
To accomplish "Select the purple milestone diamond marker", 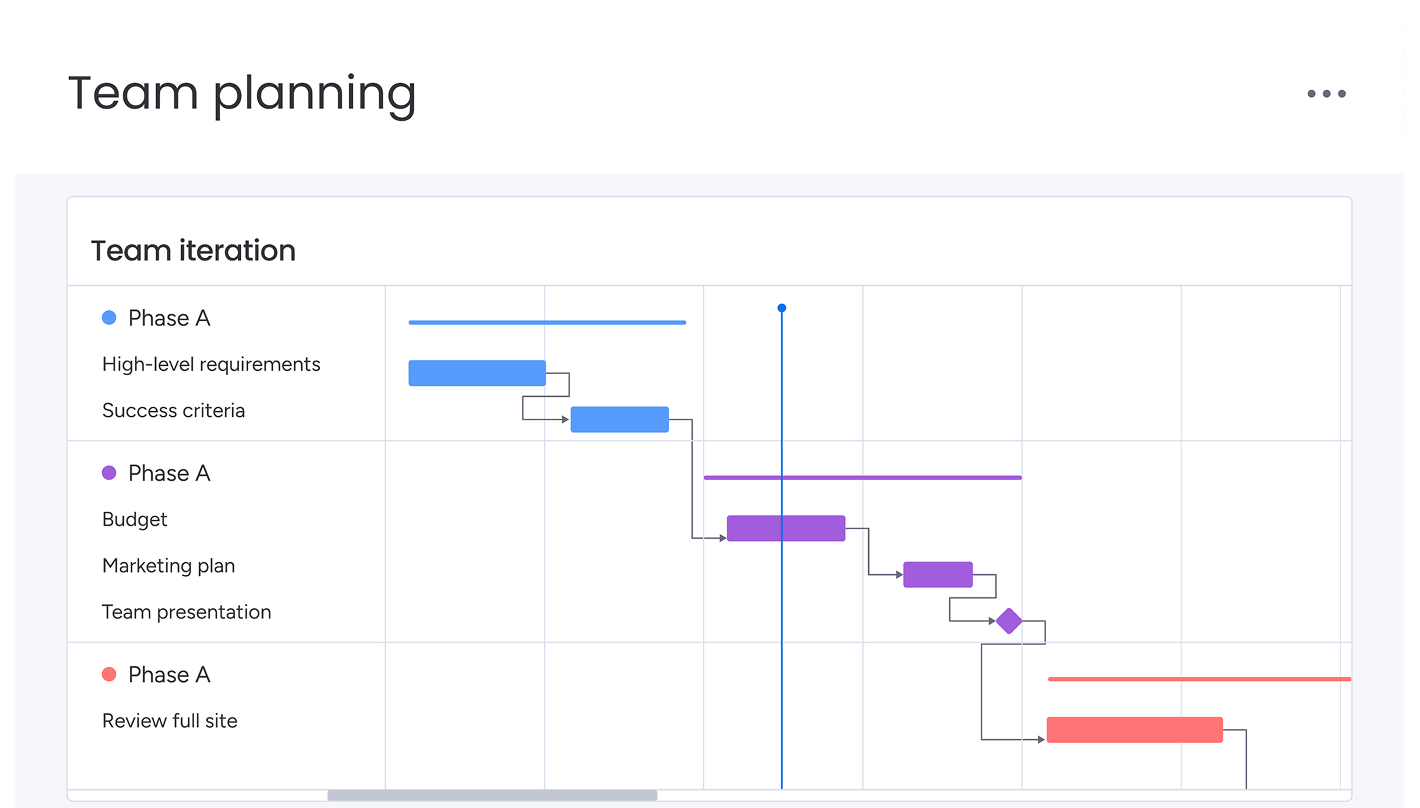I will pyautogui.click(x=1009, y=621).
